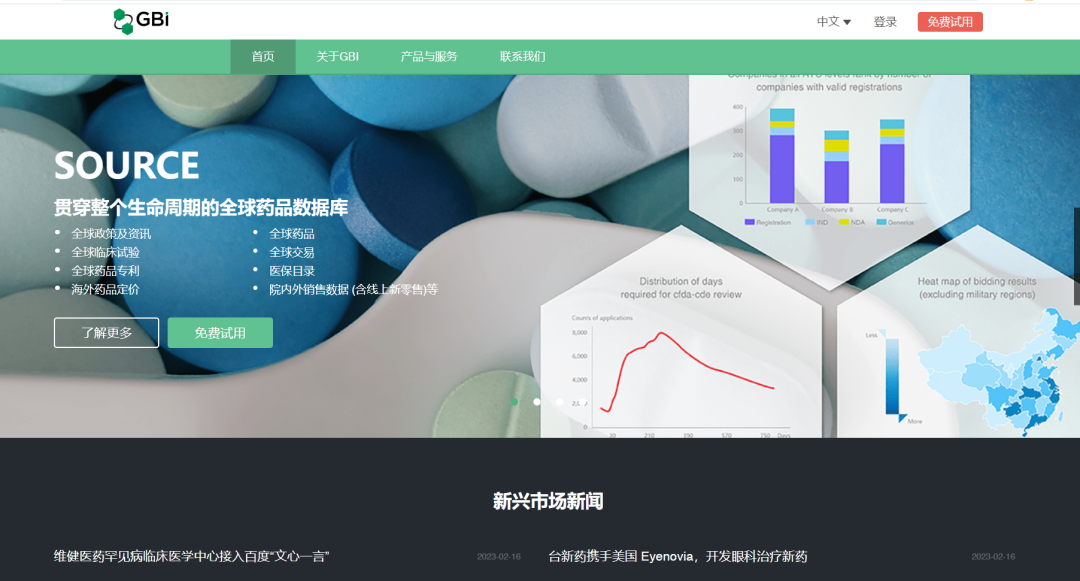Click the bidding results heat map of China
This screenshot has width=1080, height=581.
(x=999, y=372)
